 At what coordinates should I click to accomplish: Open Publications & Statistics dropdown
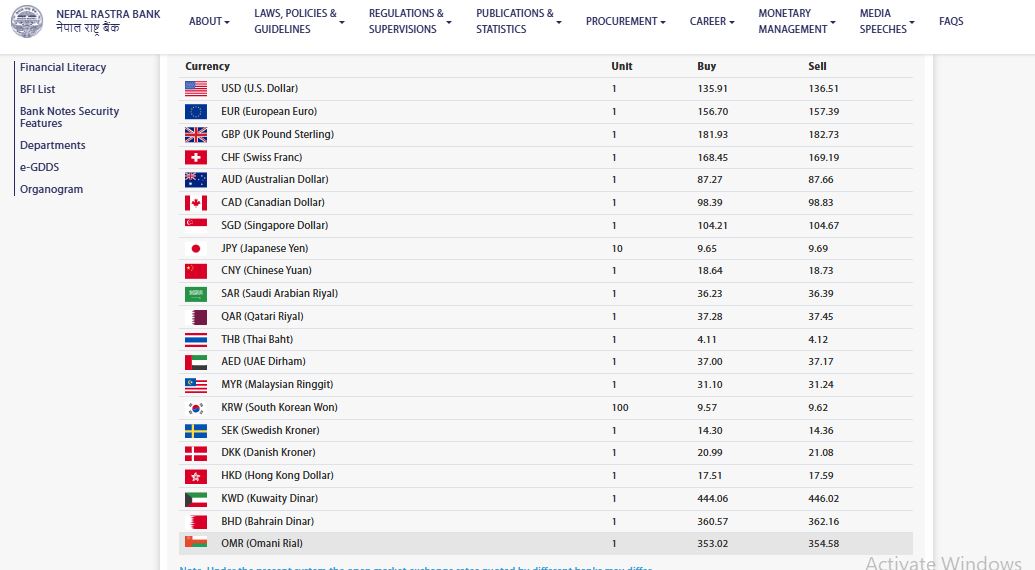(x=519, y=21)
